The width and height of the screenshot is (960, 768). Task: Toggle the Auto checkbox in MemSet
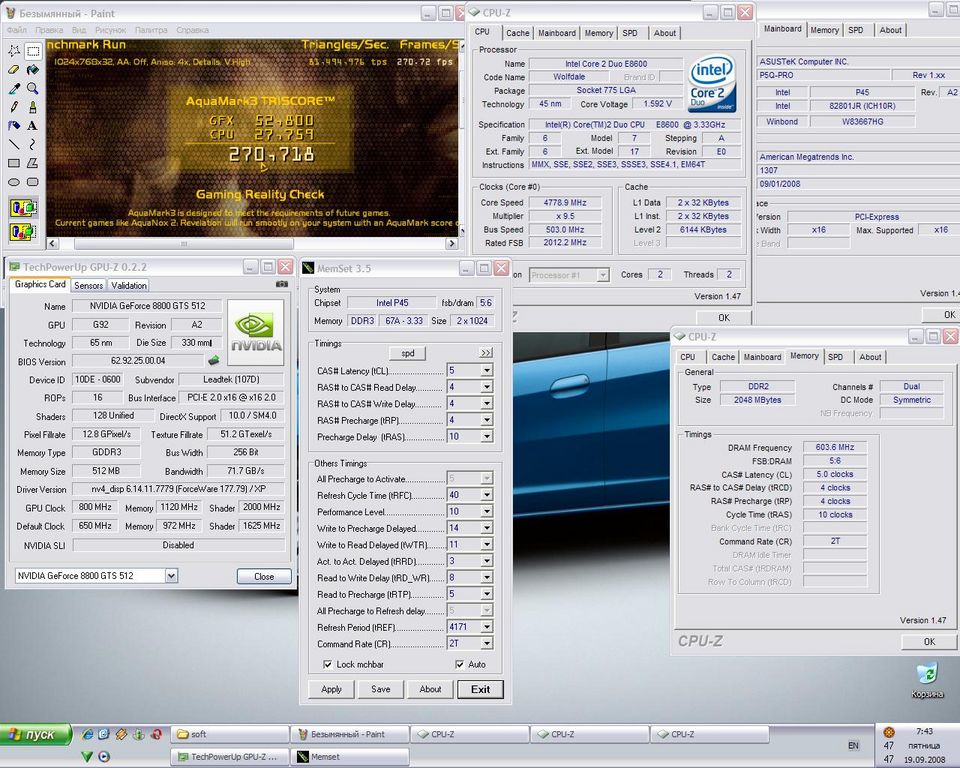coord(460,664)
